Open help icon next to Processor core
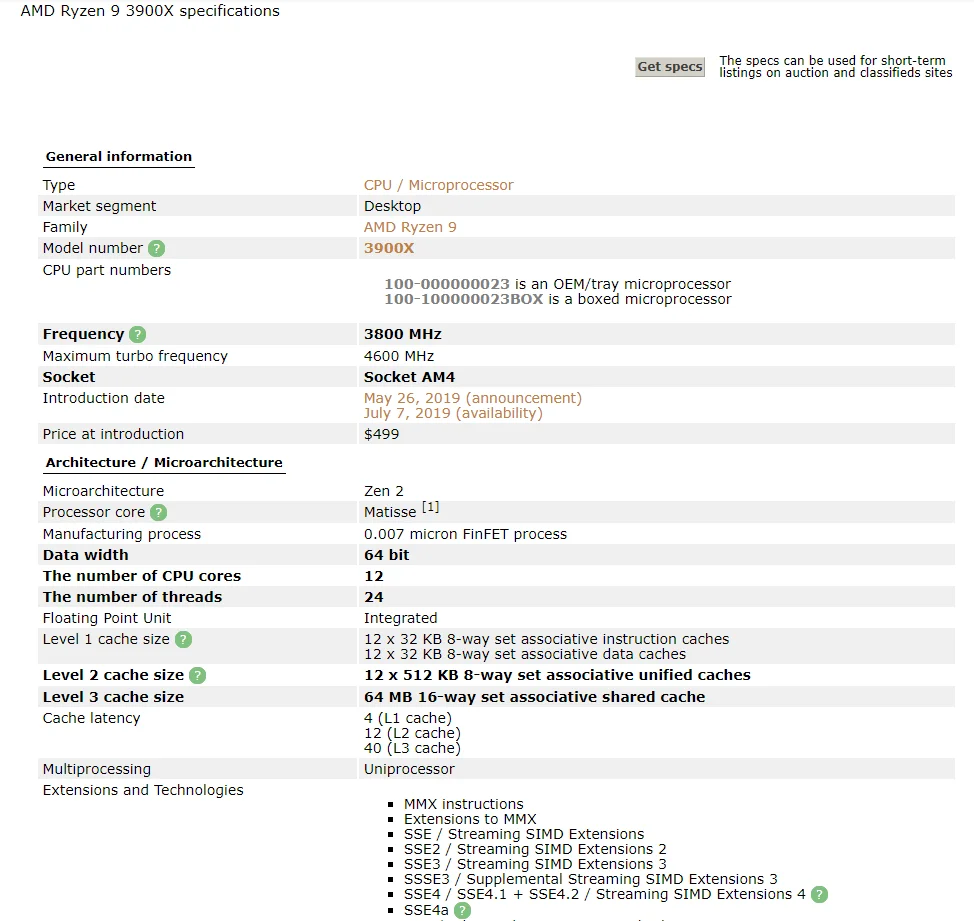 click(x=159, y=512)
